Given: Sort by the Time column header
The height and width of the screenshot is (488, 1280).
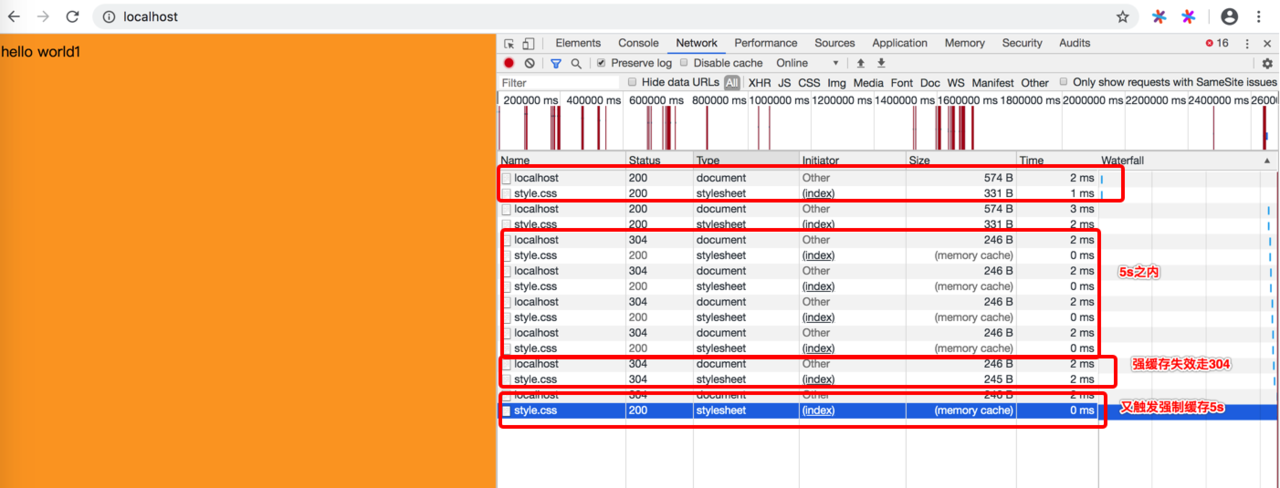Looking at the screenshot, I should click(x=1057, y=160).
